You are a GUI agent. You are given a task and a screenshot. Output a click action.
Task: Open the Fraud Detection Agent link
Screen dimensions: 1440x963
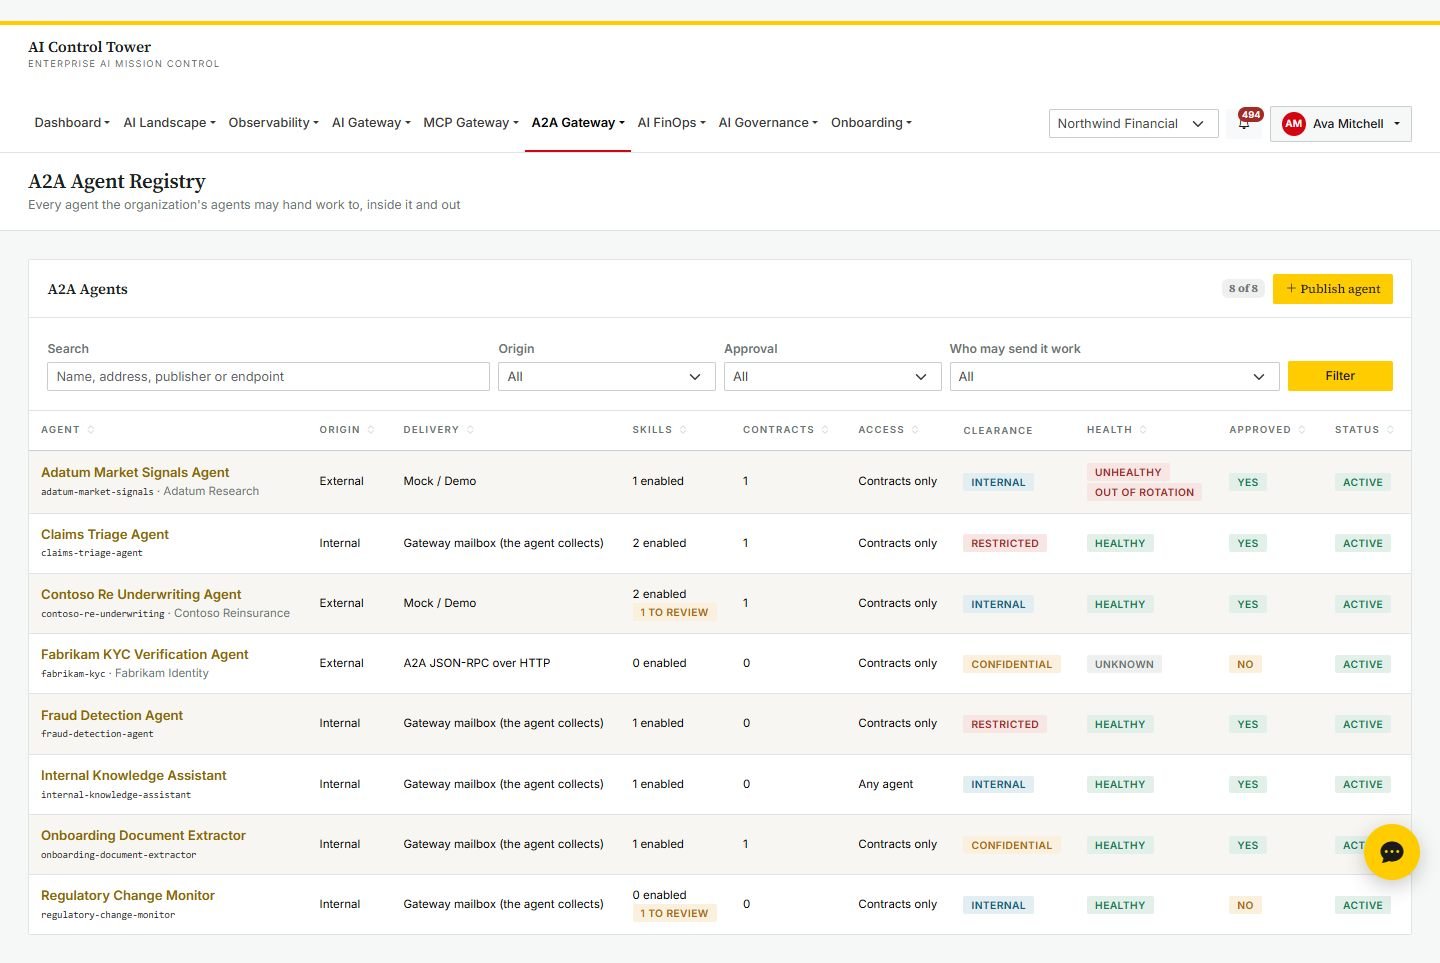[112, 715]
